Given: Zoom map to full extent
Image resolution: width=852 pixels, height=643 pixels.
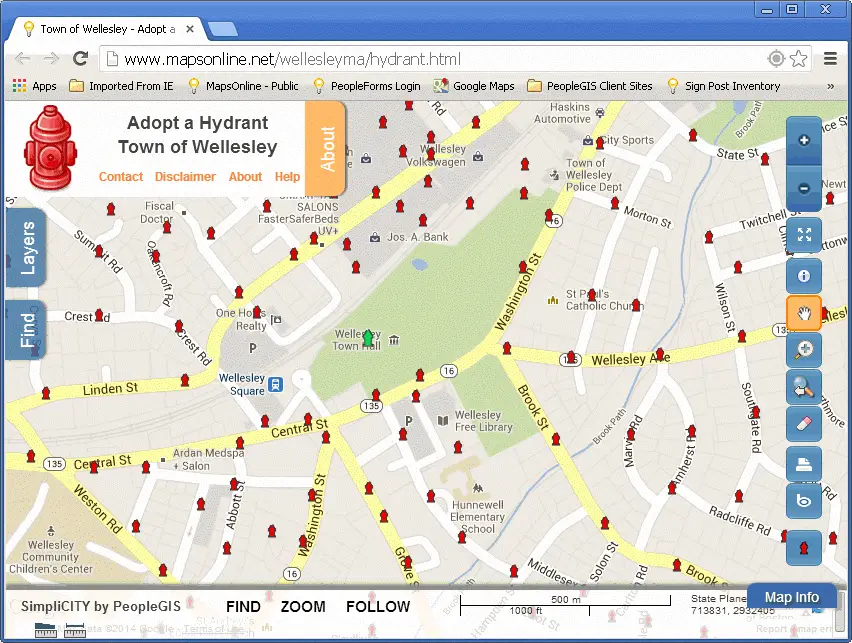Looking at the screenshot, I should pyautogui.click(x=804, y=235).
